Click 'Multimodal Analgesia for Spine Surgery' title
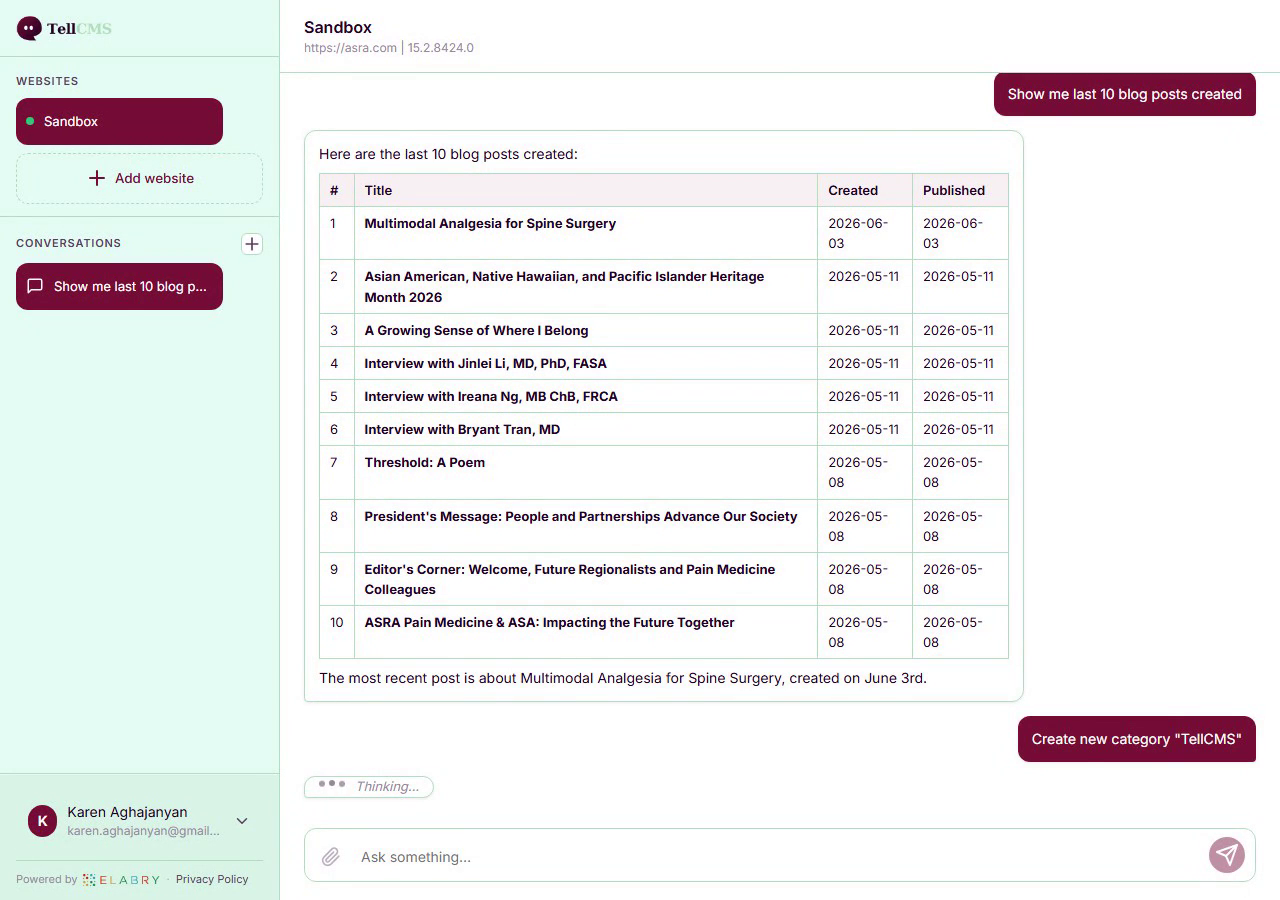Screen dimensions: 1280x900 point(490,223)
